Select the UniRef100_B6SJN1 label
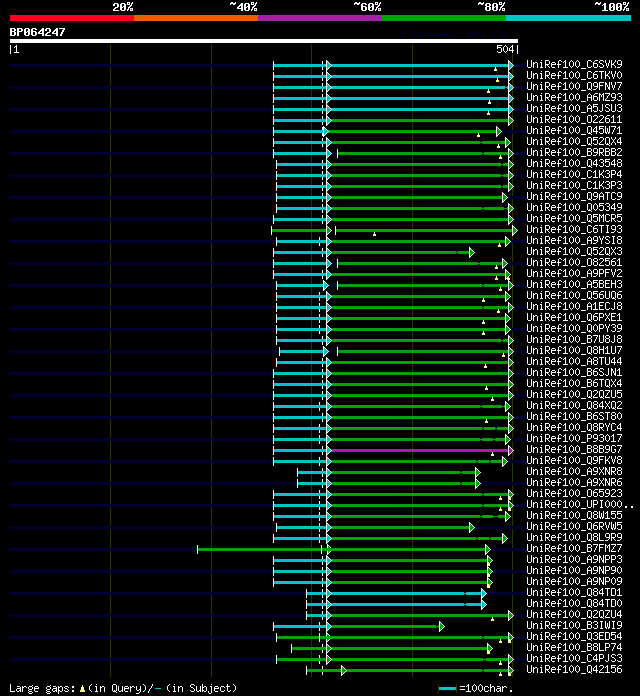 [574, 372]
